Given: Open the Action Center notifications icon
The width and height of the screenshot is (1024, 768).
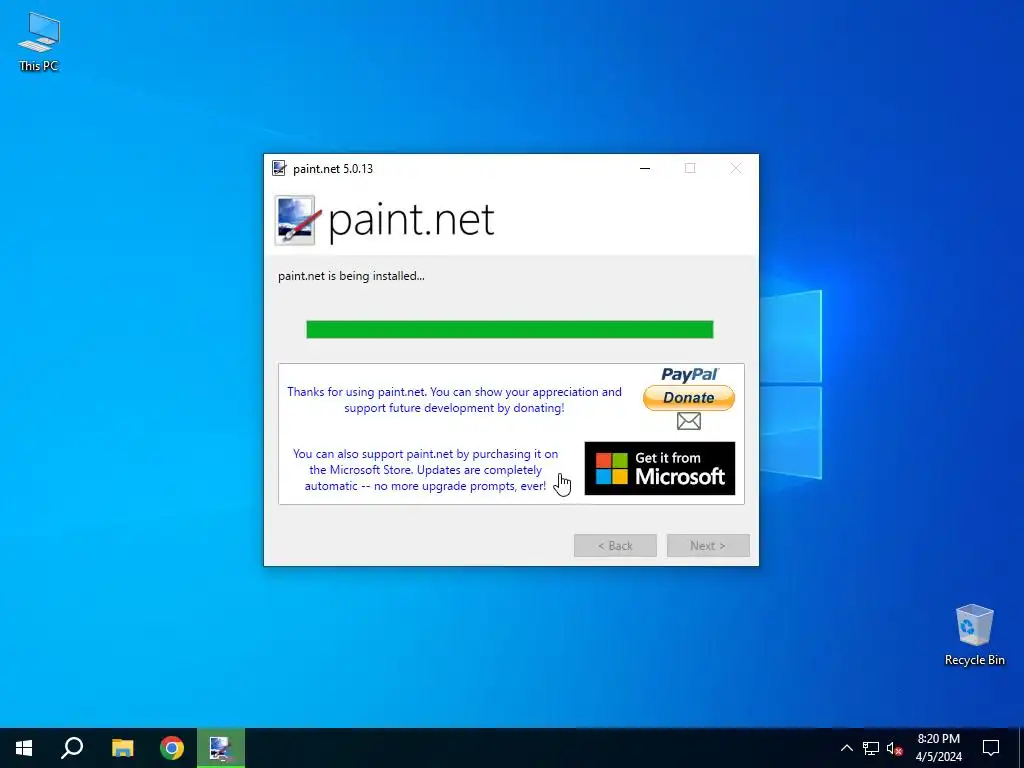Looking at the screenshot, I should point(991,748).
